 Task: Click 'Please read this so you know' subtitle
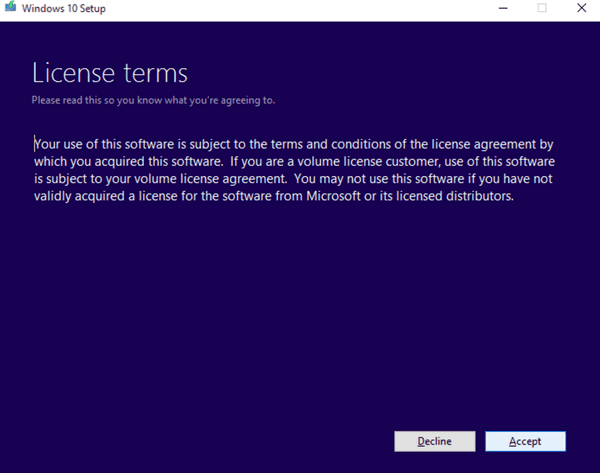[153, 100]
